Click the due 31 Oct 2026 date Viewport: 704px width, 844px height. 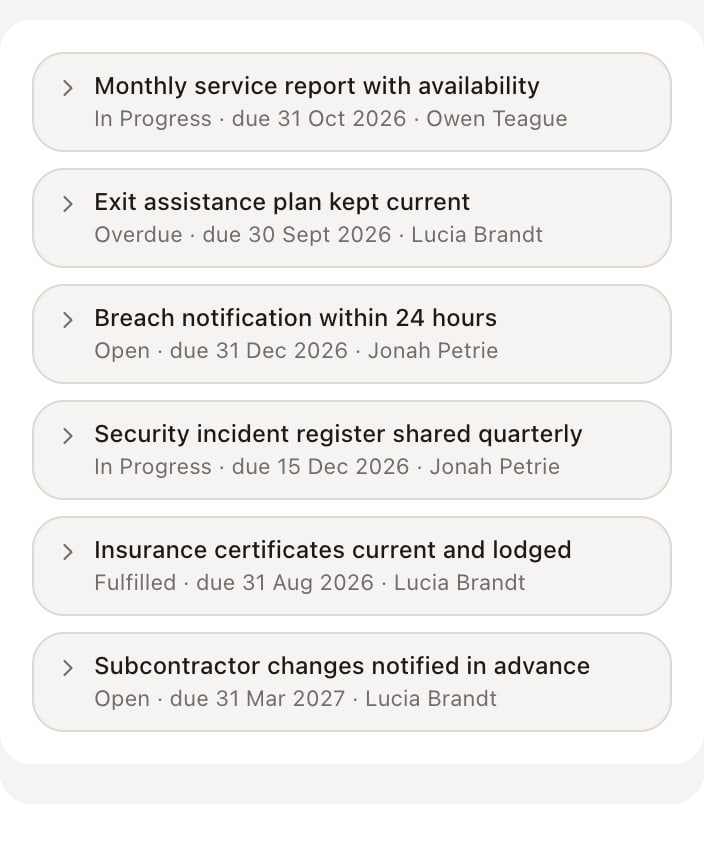pos(319,119)
